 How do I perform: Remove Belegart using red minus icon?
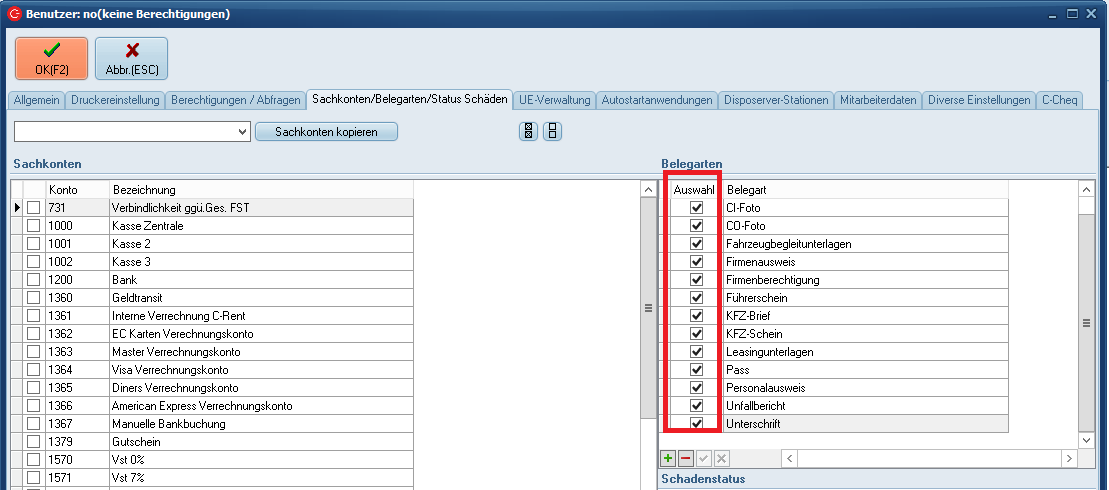click(686, 458)
